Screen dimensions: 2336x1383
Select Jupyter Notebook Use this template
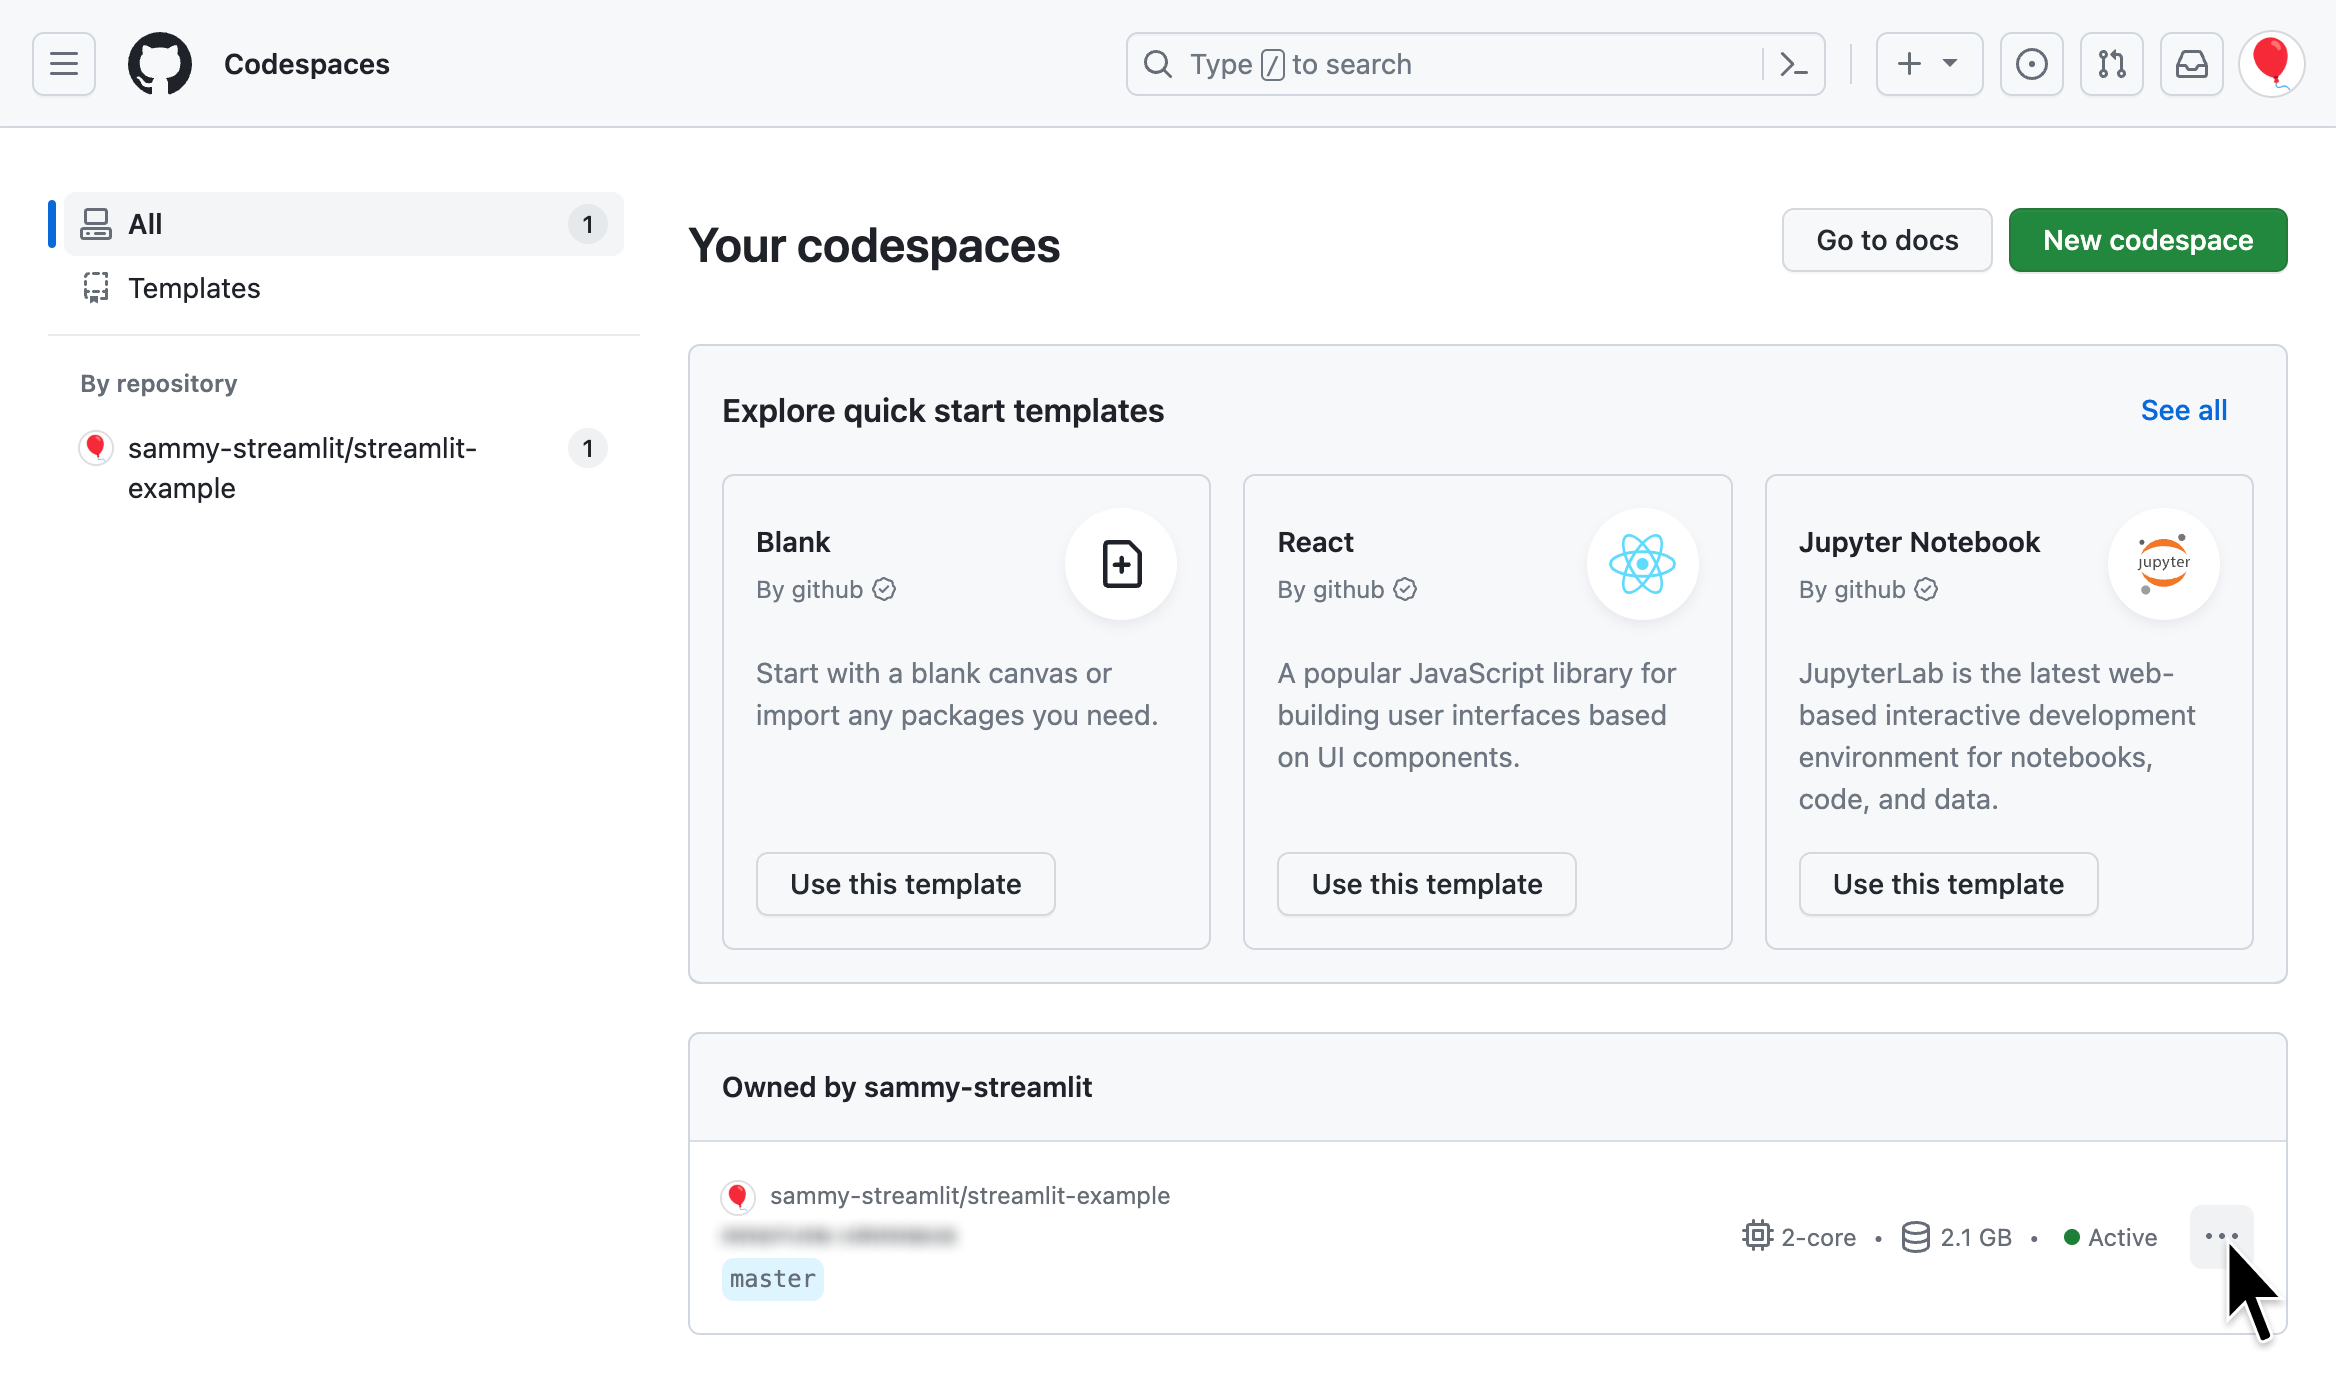[x=1949, y=882]
